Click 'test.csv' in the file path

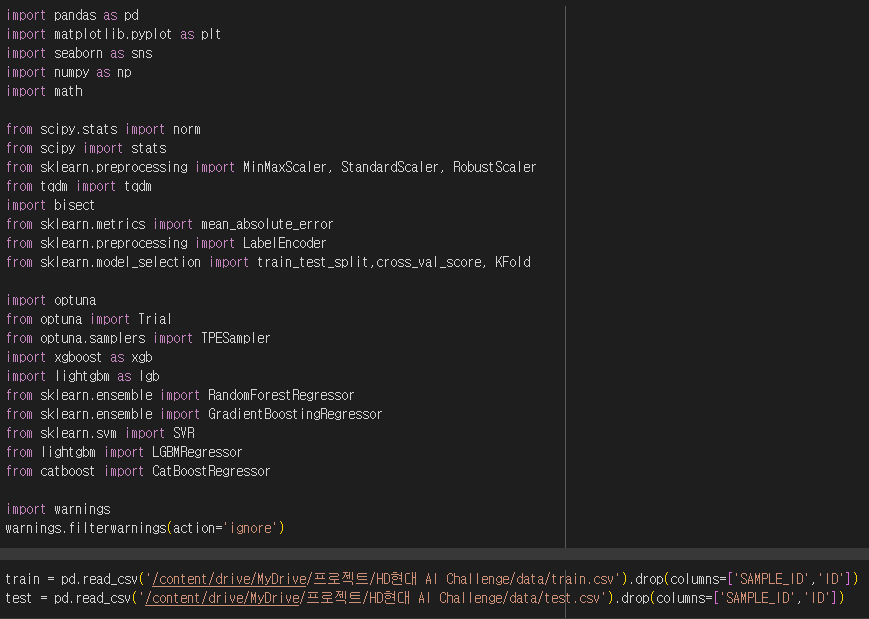click(571, 598)
